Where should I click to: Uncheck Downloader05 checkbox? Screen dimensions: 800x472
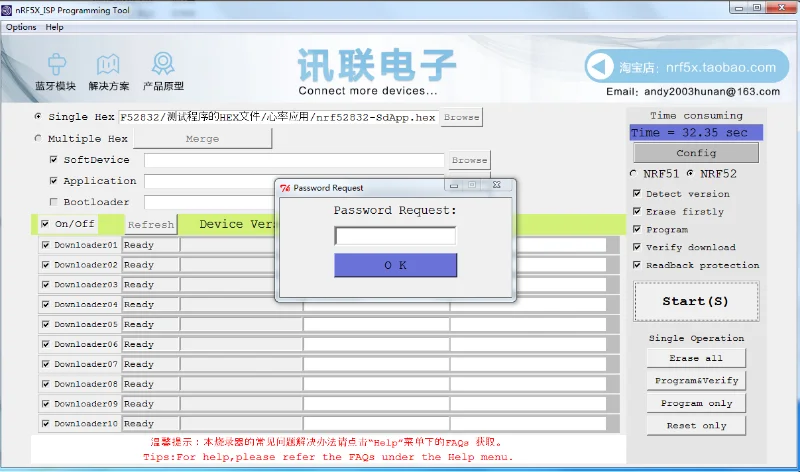coord(46,325)
